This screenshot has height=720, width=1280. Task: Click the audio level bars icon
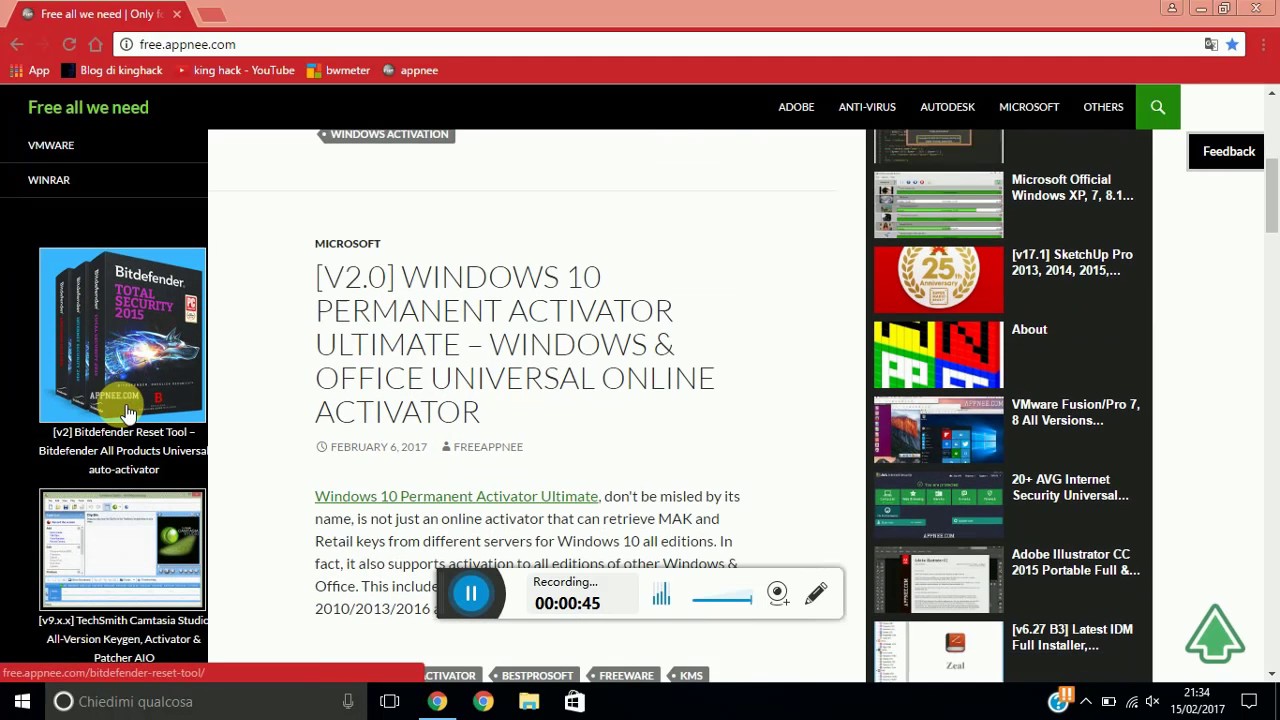pyautogui.click(x=661, y=595)
